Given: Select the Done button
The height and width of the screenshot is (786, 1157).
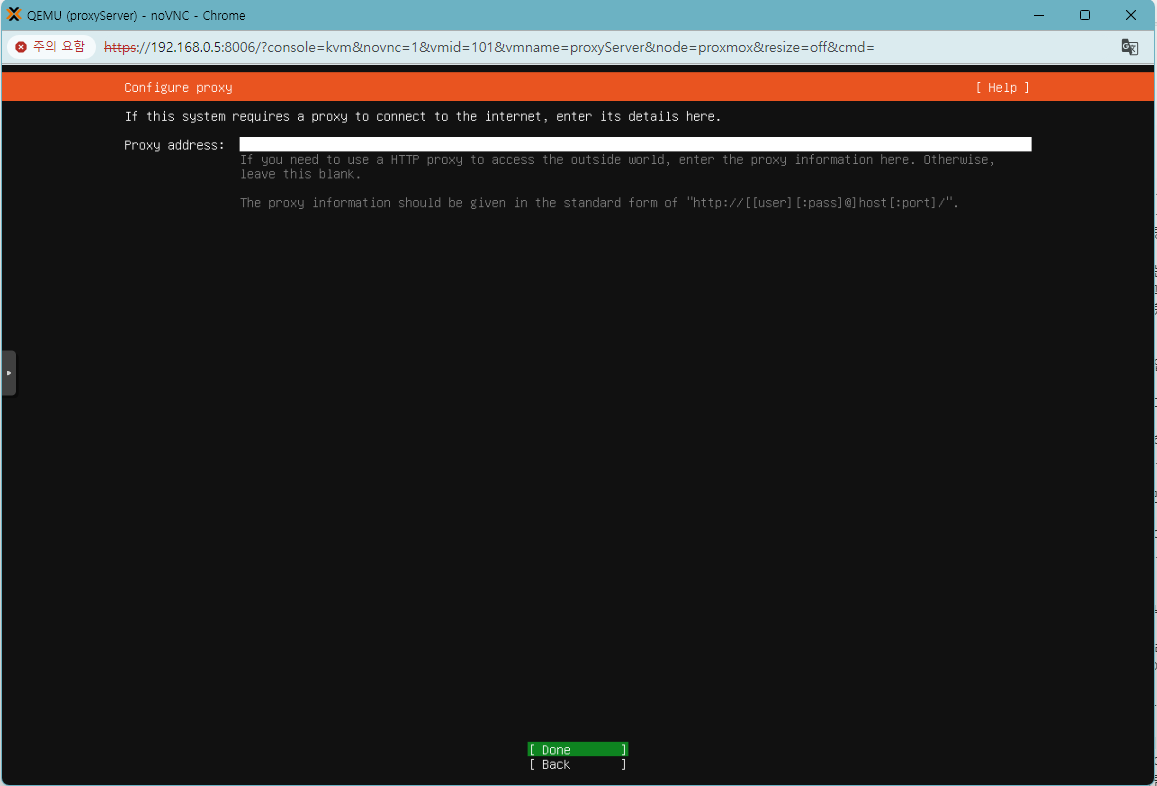Looking at the screenshot, I should [578, 750].
